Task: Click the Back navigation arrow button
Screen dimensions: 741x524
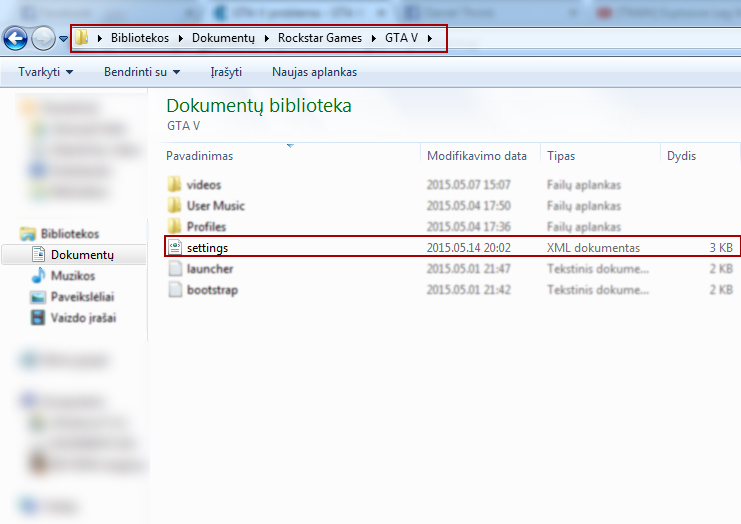Action: (x=15, y=39)
